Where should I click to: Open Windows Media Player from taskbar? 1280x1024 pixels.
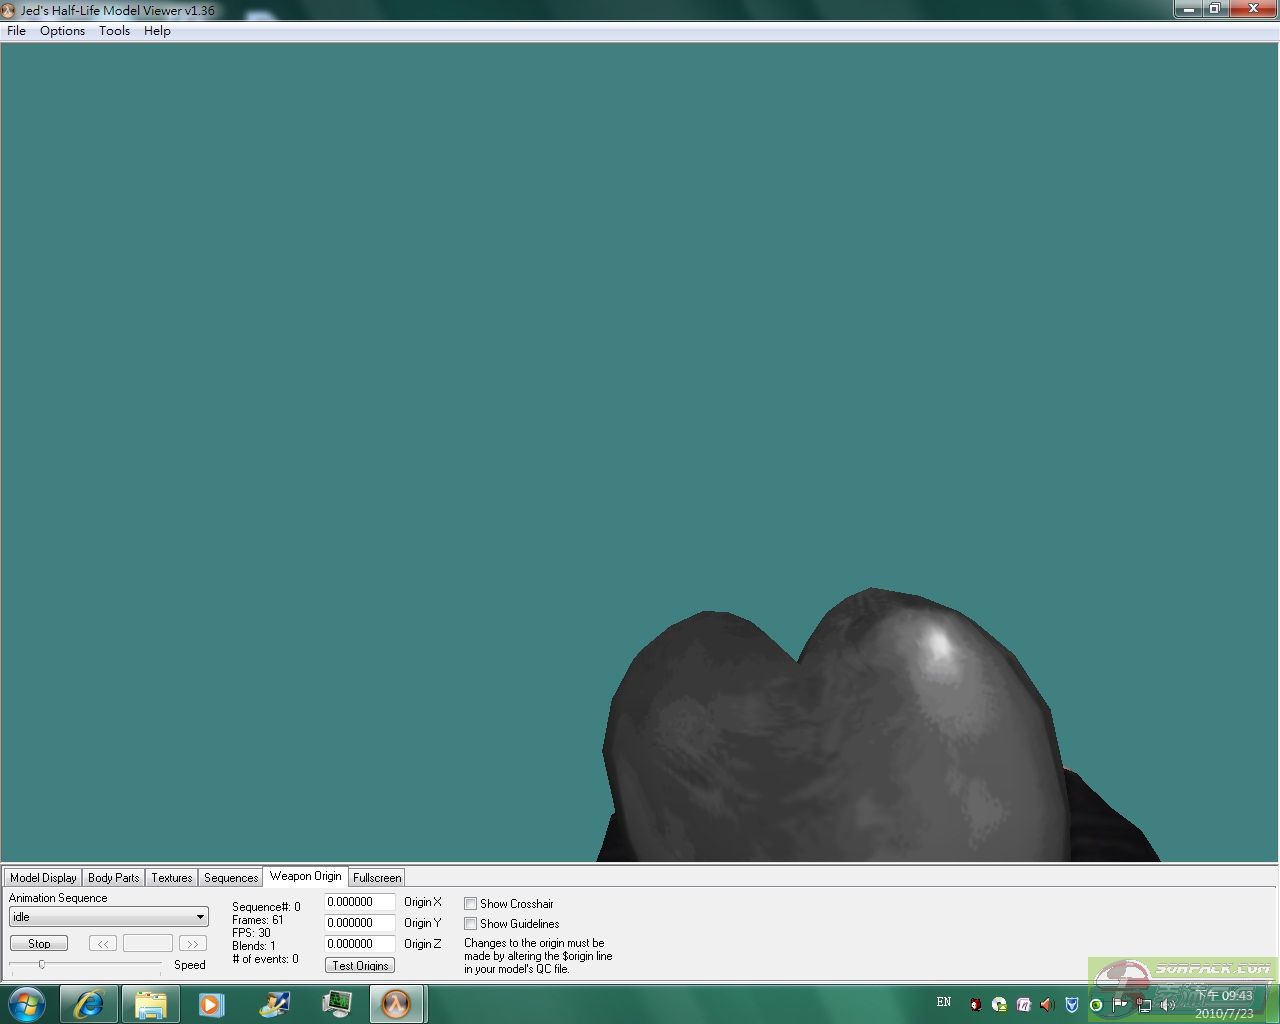point(211,1004)
